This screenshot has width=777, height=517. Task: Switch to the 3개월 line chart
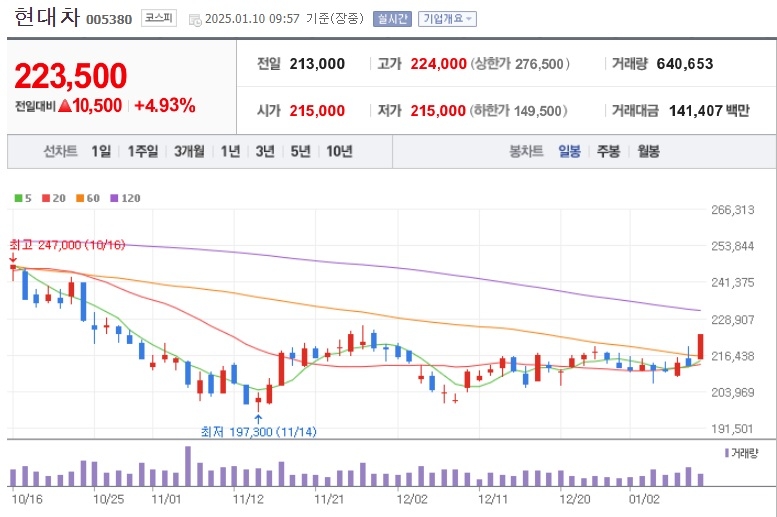pos(189,151)
